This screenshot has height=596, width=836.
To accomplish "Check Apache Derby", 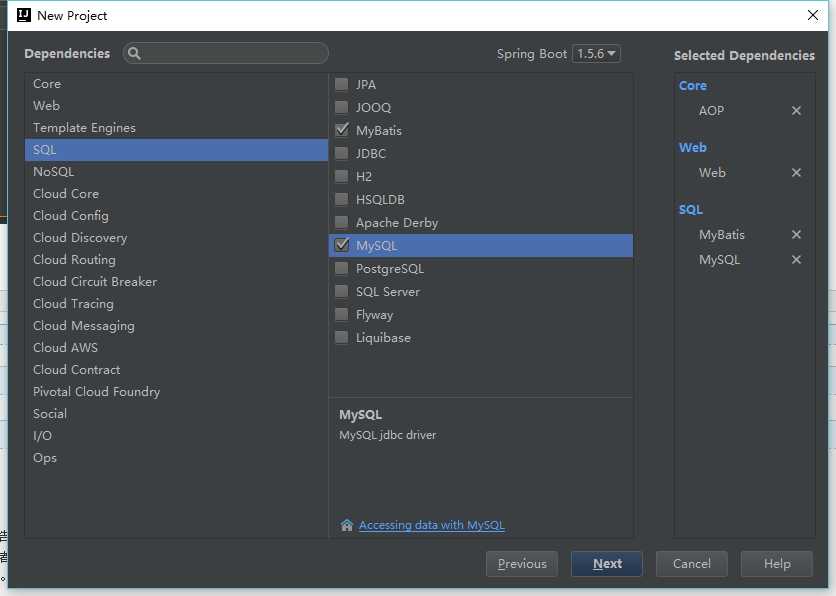I will [342, 222].
